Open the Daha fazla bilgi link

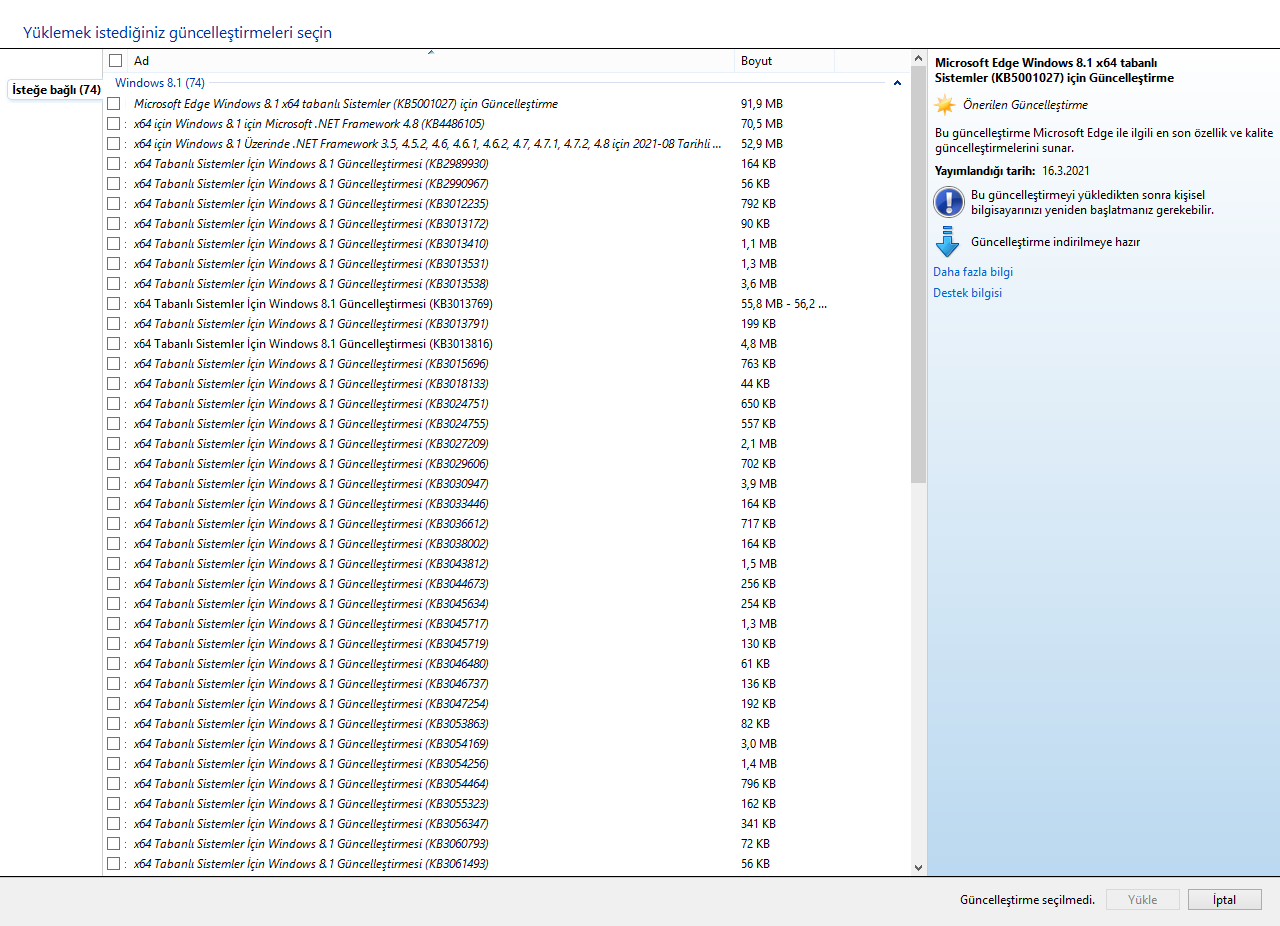[973, 272]
